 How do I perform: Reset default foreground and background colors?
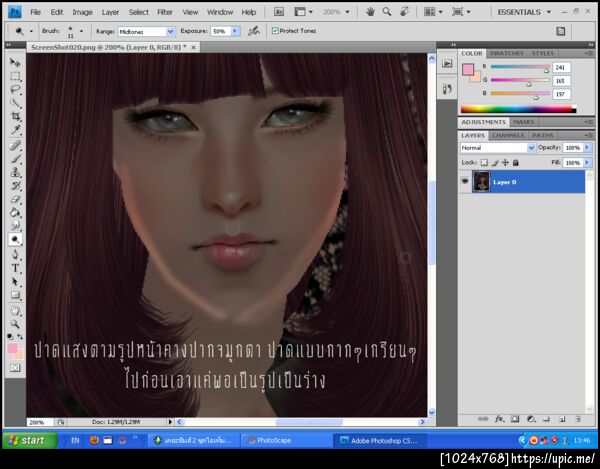click(10, 337)
